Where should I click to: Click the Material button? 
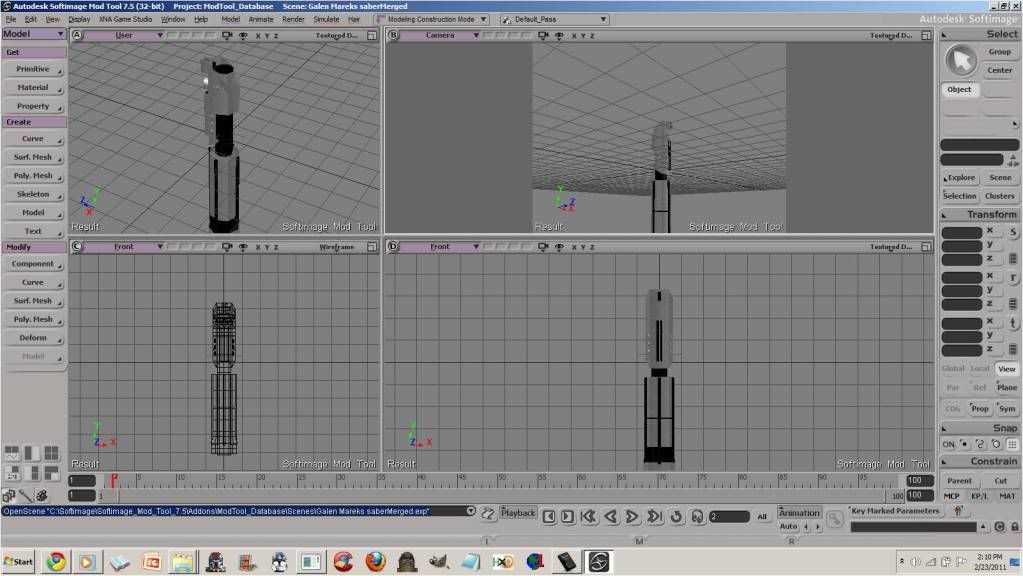33,87
